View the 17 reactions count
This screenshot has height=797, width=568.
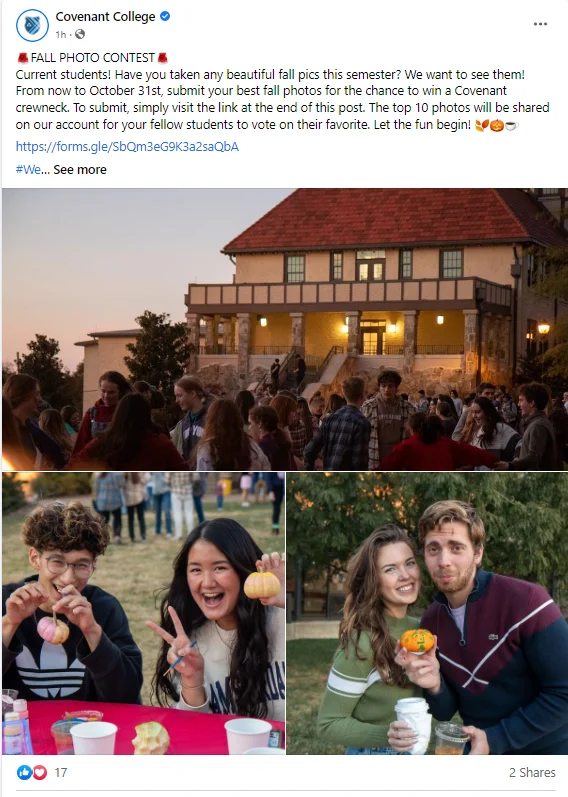61,772
